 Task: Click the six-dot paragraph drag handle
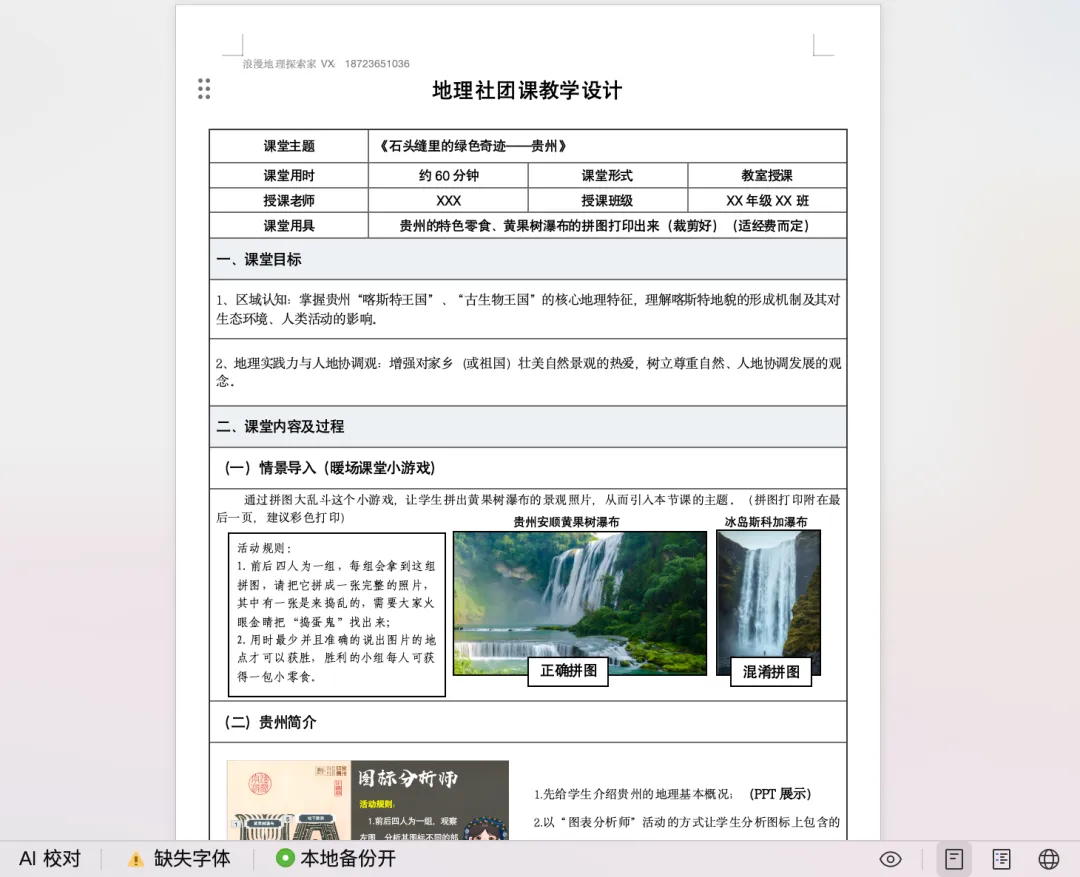(x=204, y=89)
